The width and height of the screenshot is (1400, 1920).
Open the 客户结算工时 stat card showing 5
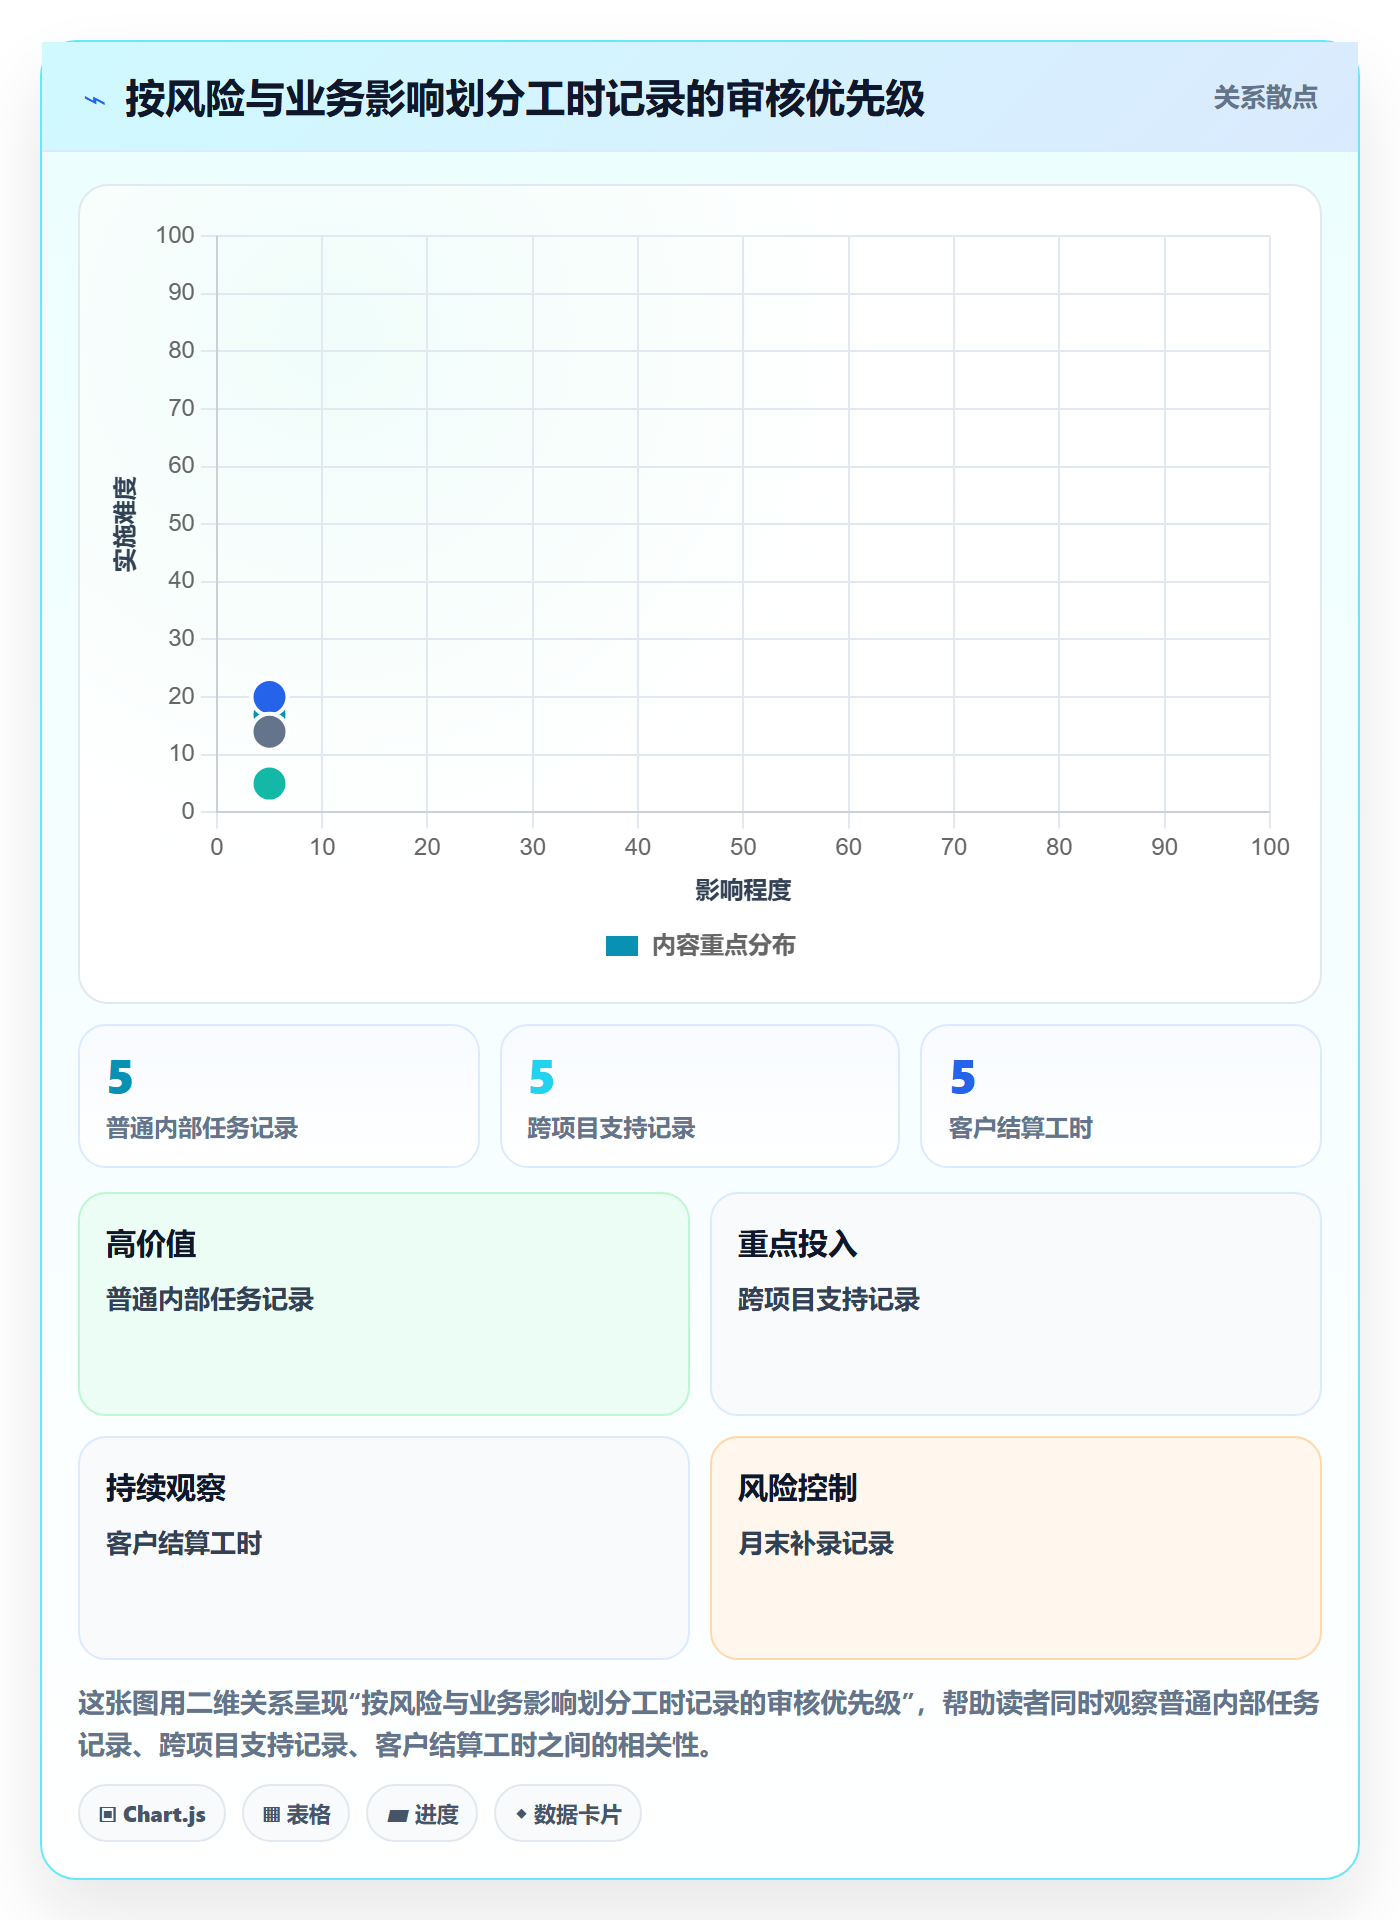click(x=1121, y=1096)
